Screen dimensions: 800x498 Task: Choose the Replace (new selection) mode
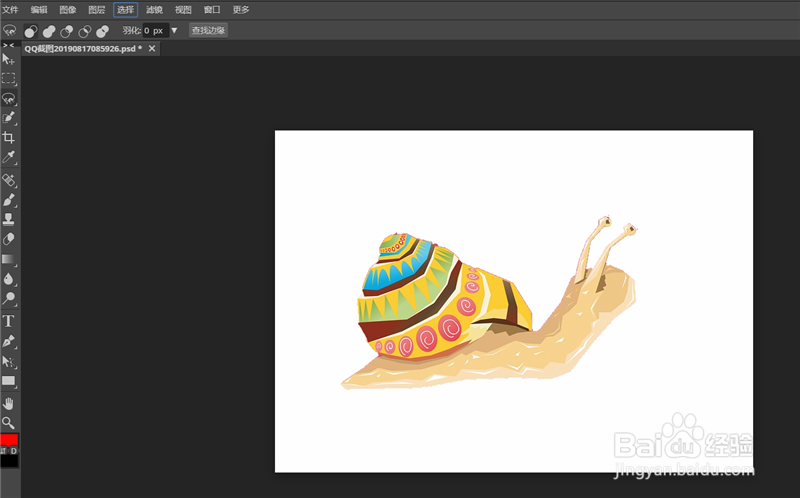31,31
